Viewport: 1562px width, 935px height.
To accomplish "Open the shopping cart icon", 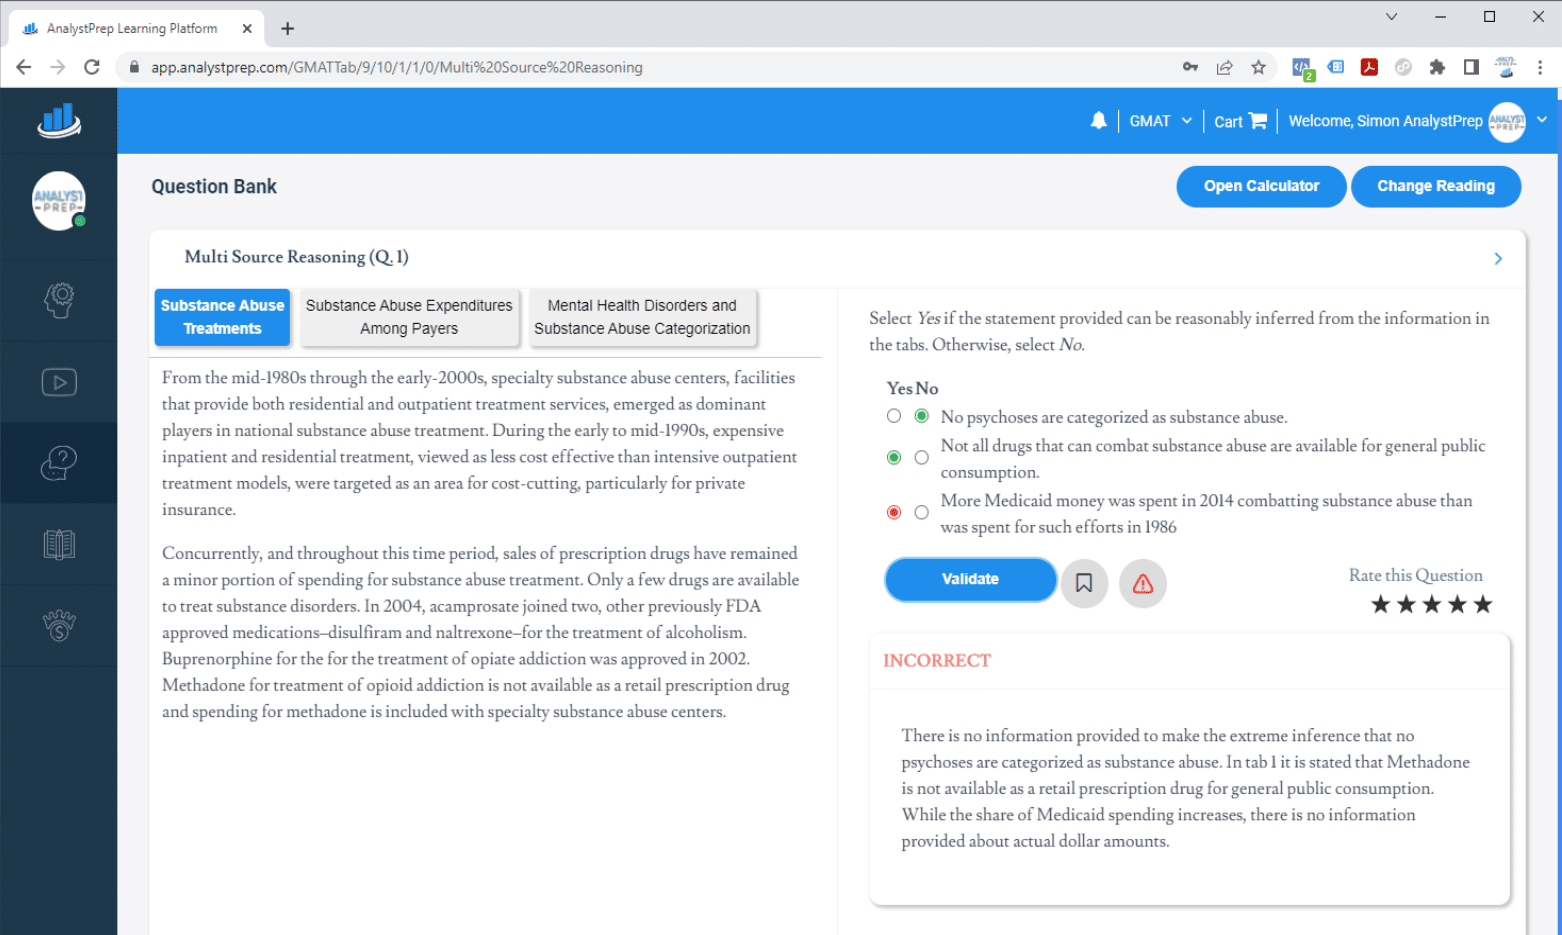I will point(1258,121).
